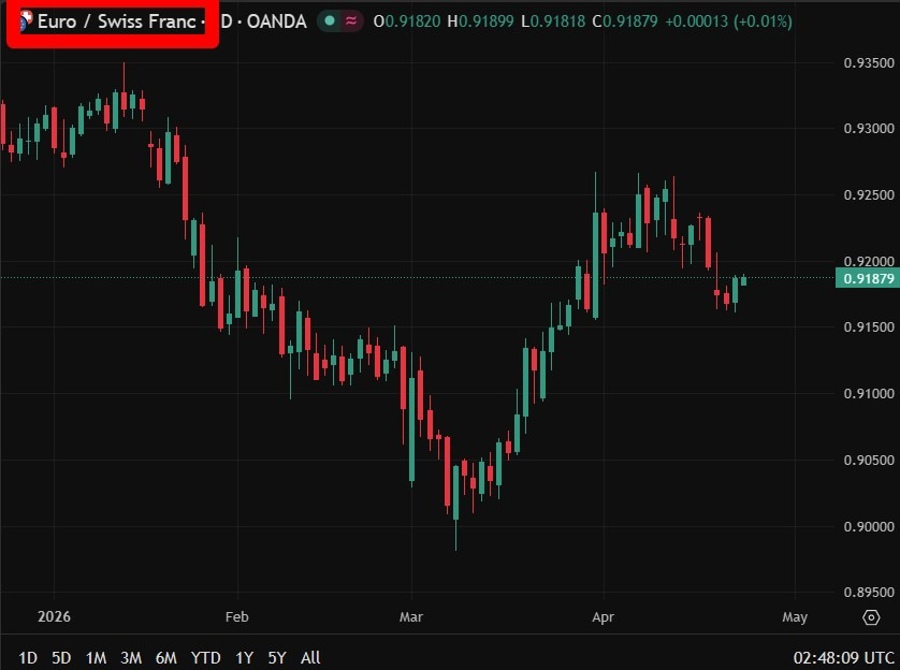
Task: Open chart settings gear icon
Action: pos(871,617)
